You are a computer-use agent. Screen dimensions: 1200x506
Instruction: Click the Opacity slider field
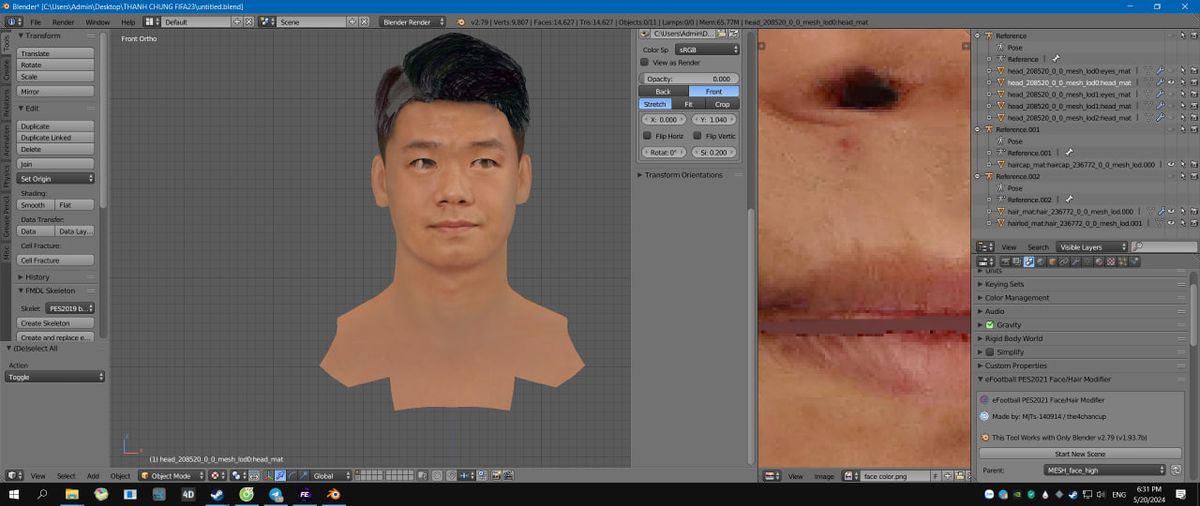point(689,78)
